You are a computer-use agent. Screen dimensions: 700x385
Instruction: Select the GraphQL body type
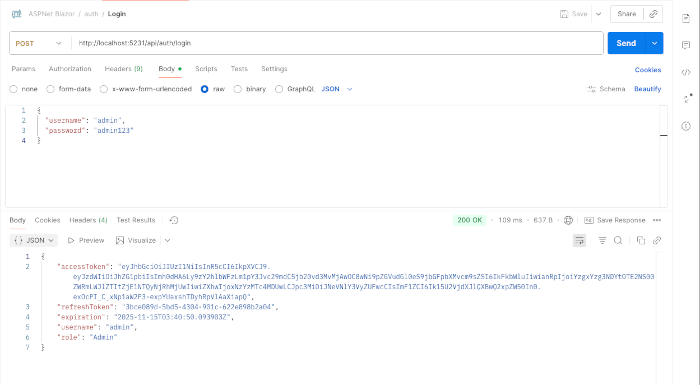[x=279, y=89]
